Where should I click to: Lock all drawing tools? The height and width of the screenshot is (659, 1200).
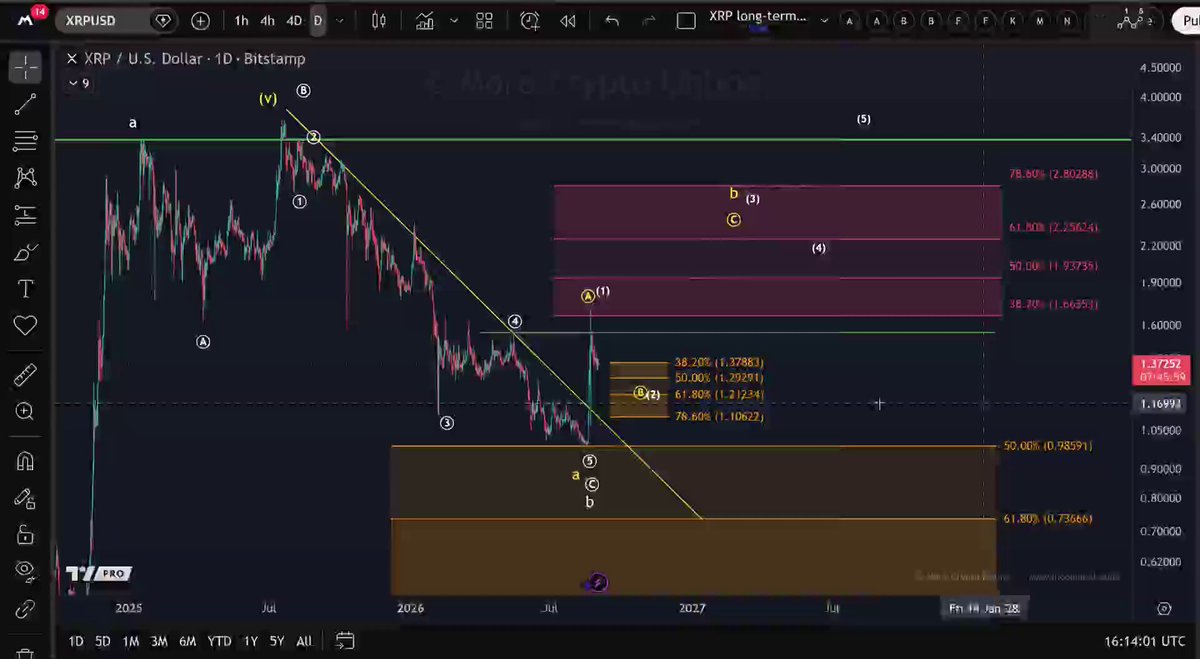25,535
